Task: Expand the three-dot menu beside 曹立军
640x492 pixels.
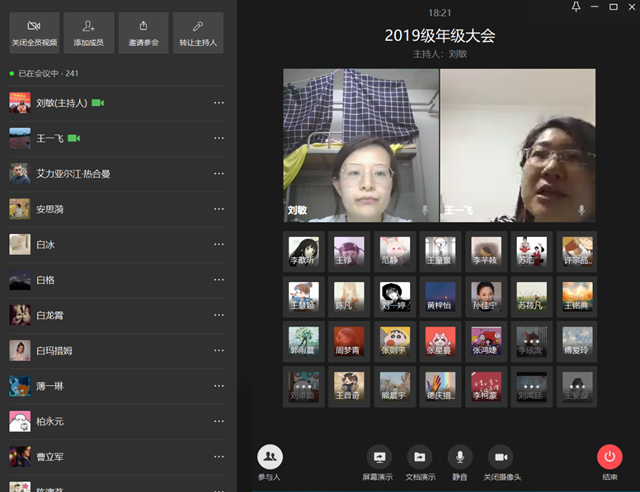Action: [x=219, y=456]
